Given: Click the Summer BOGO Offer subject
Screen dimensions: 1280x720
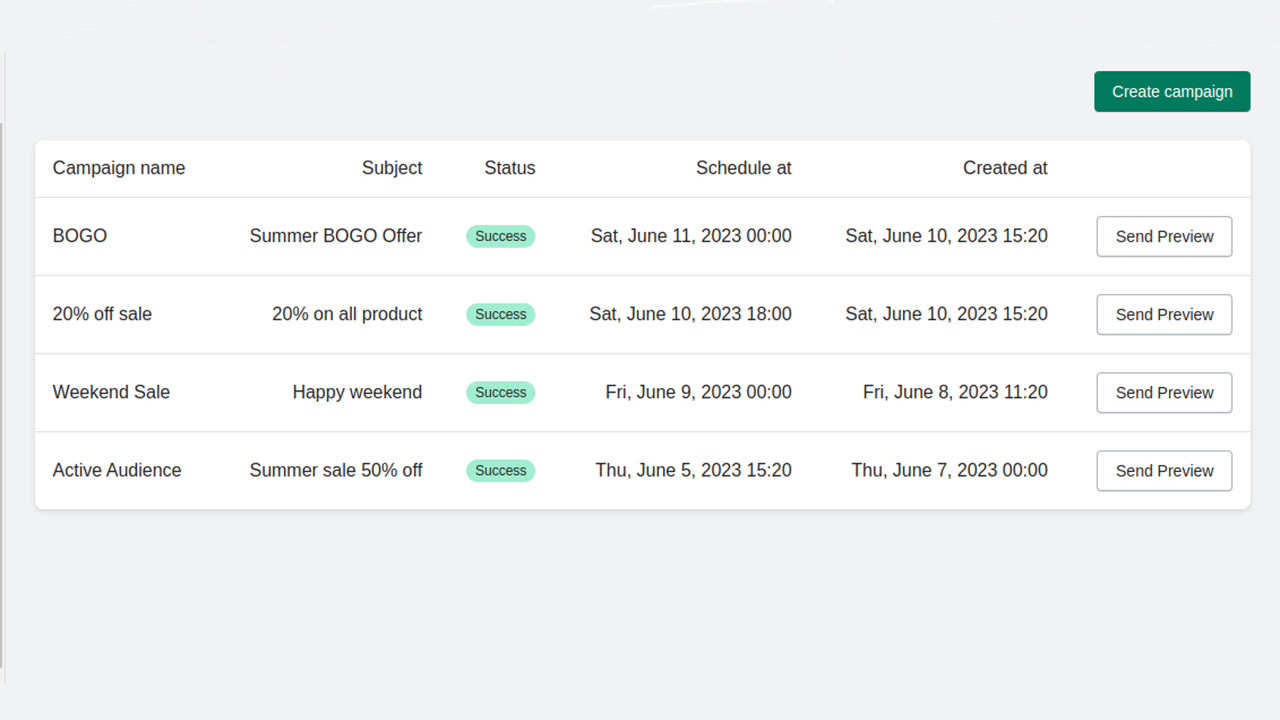Looking at the screenshot, I should (x=336, y=236).
